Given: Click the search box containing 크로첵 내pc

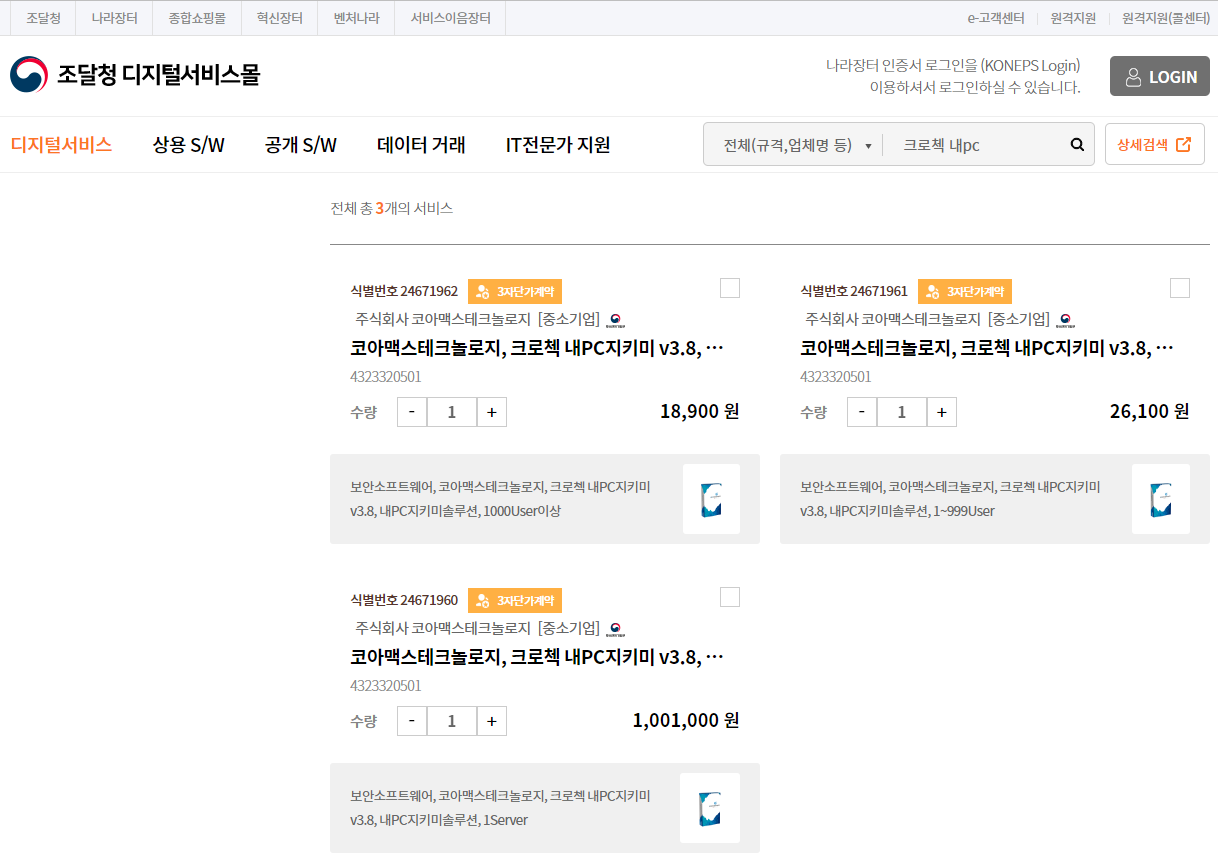Looking at the screenshot, I should tap(975, 145).
